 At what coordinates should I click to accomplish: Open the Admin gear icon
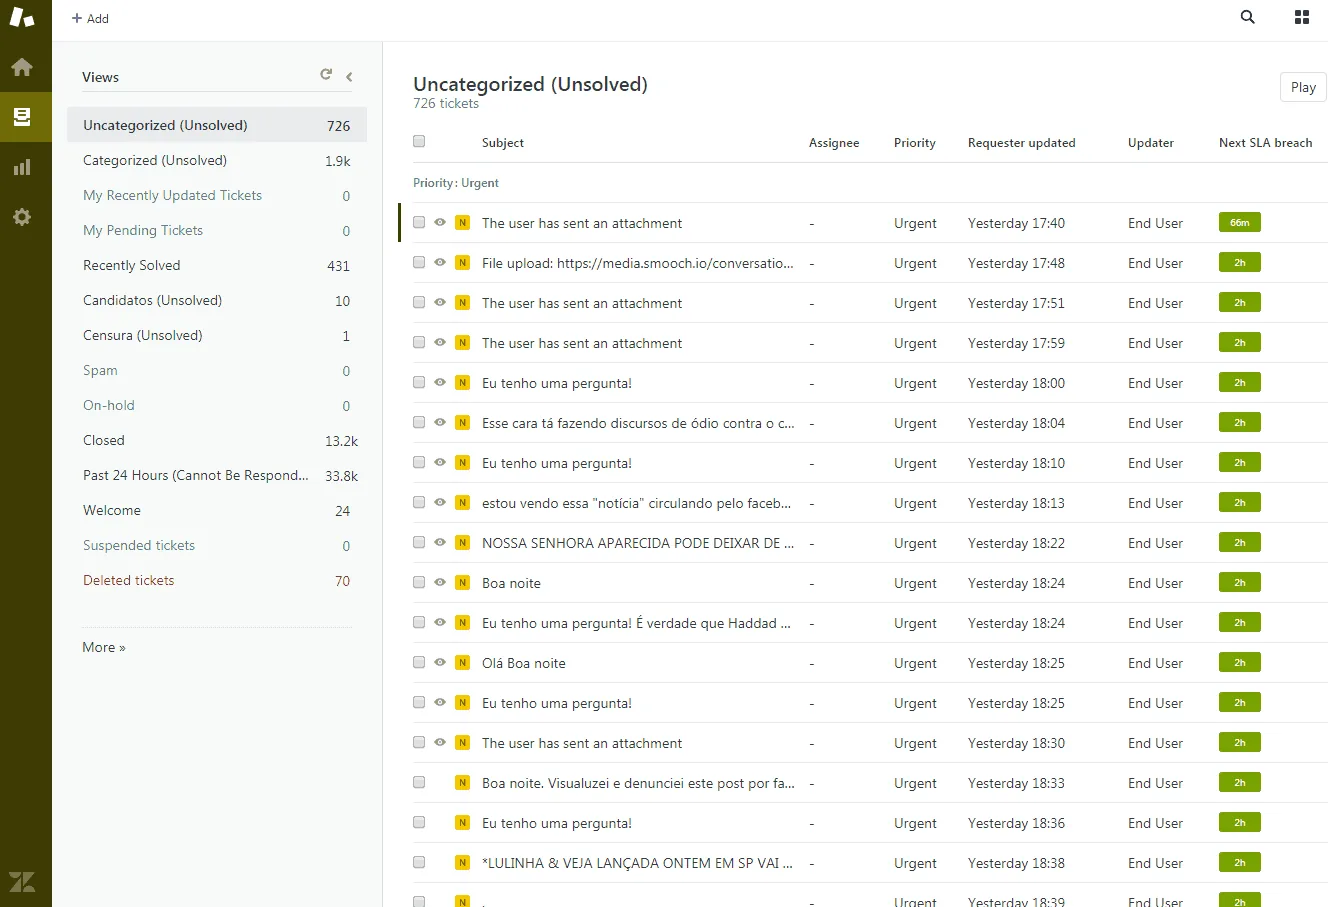point(22,217)
